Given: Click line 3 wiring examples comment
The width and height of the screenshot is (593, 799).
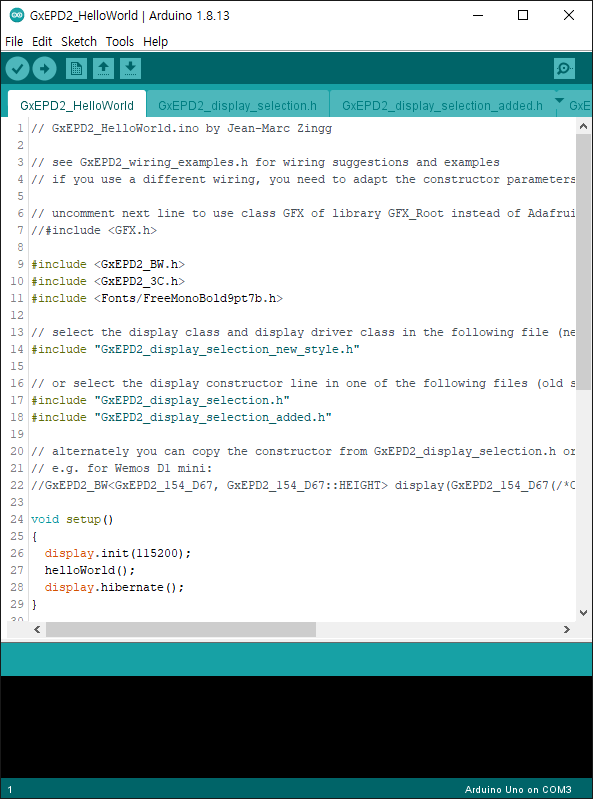Looking at the screenshot, I should (x=265, y=162).
